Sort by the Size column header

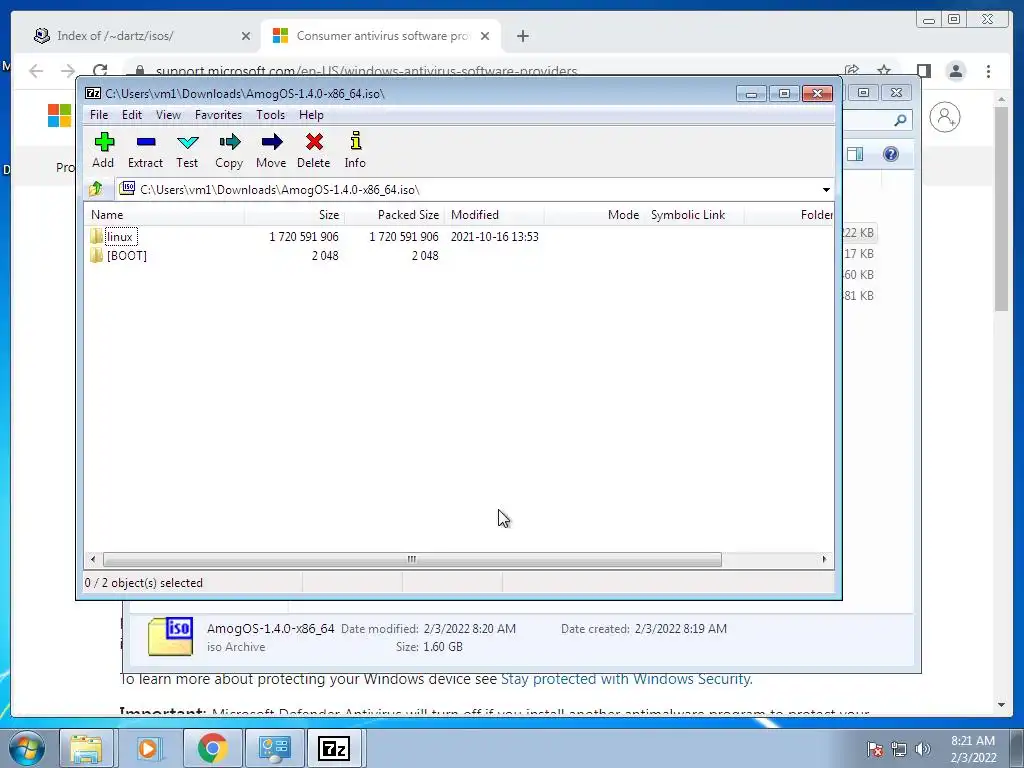(x=295, y=215)
